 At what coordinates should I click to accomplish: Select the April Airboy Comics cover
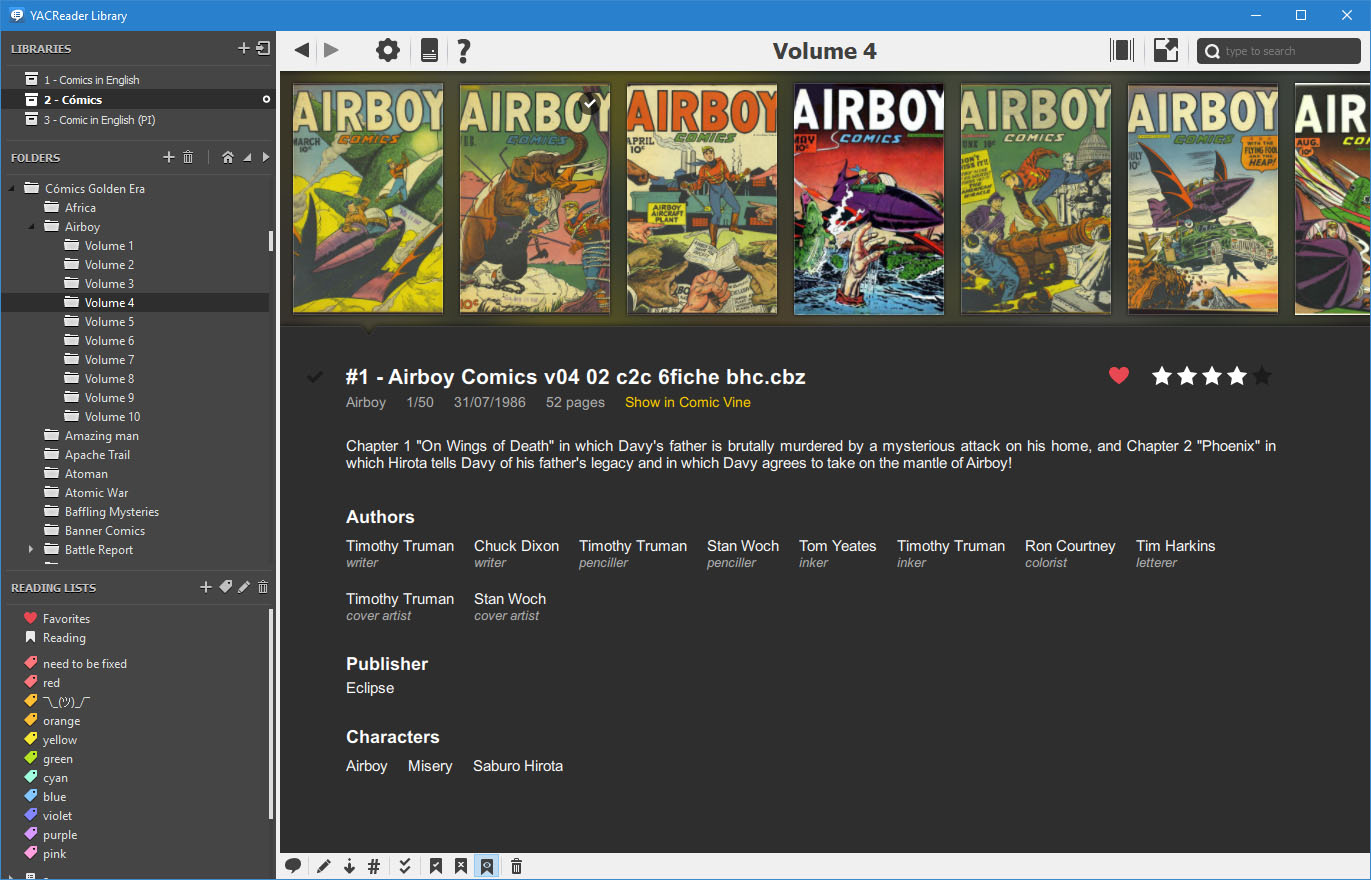(702, 198)
